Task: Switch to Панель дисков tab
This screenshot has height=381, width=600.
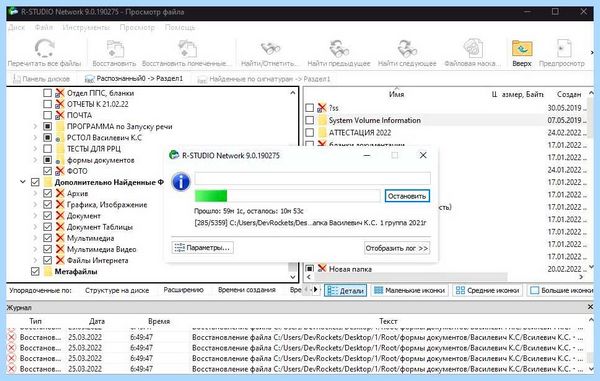Action: tap(41, 79)
